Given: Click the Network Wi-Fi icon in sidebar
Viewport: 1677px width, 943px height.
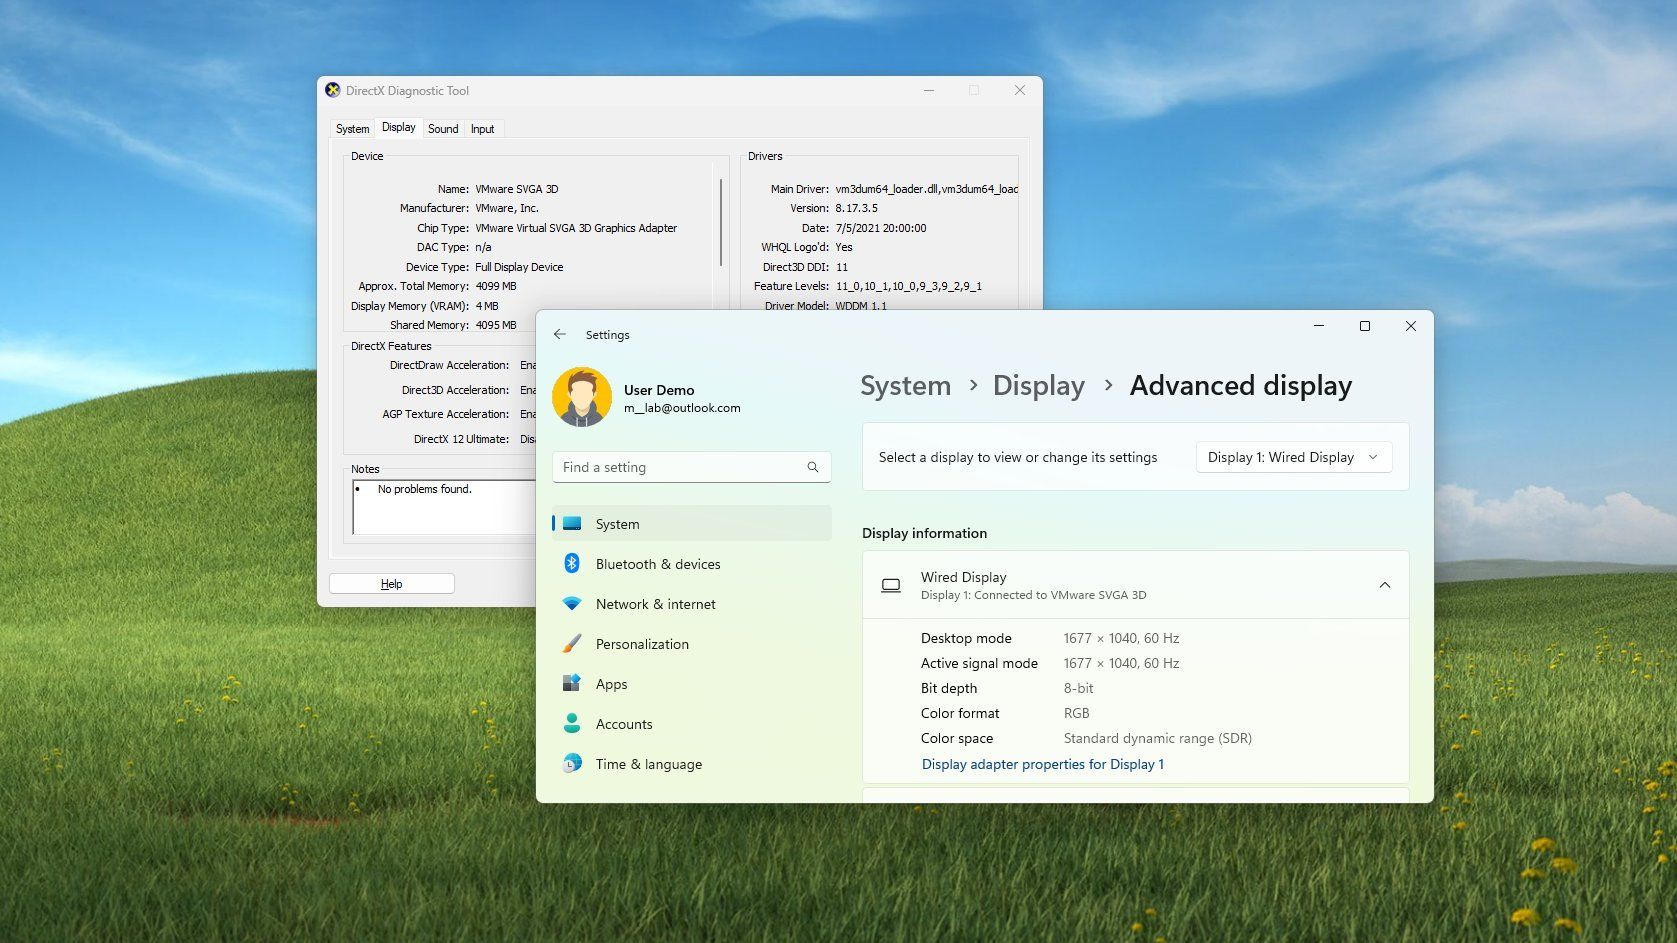Looking at the screenshot, I should pos(572,604).
